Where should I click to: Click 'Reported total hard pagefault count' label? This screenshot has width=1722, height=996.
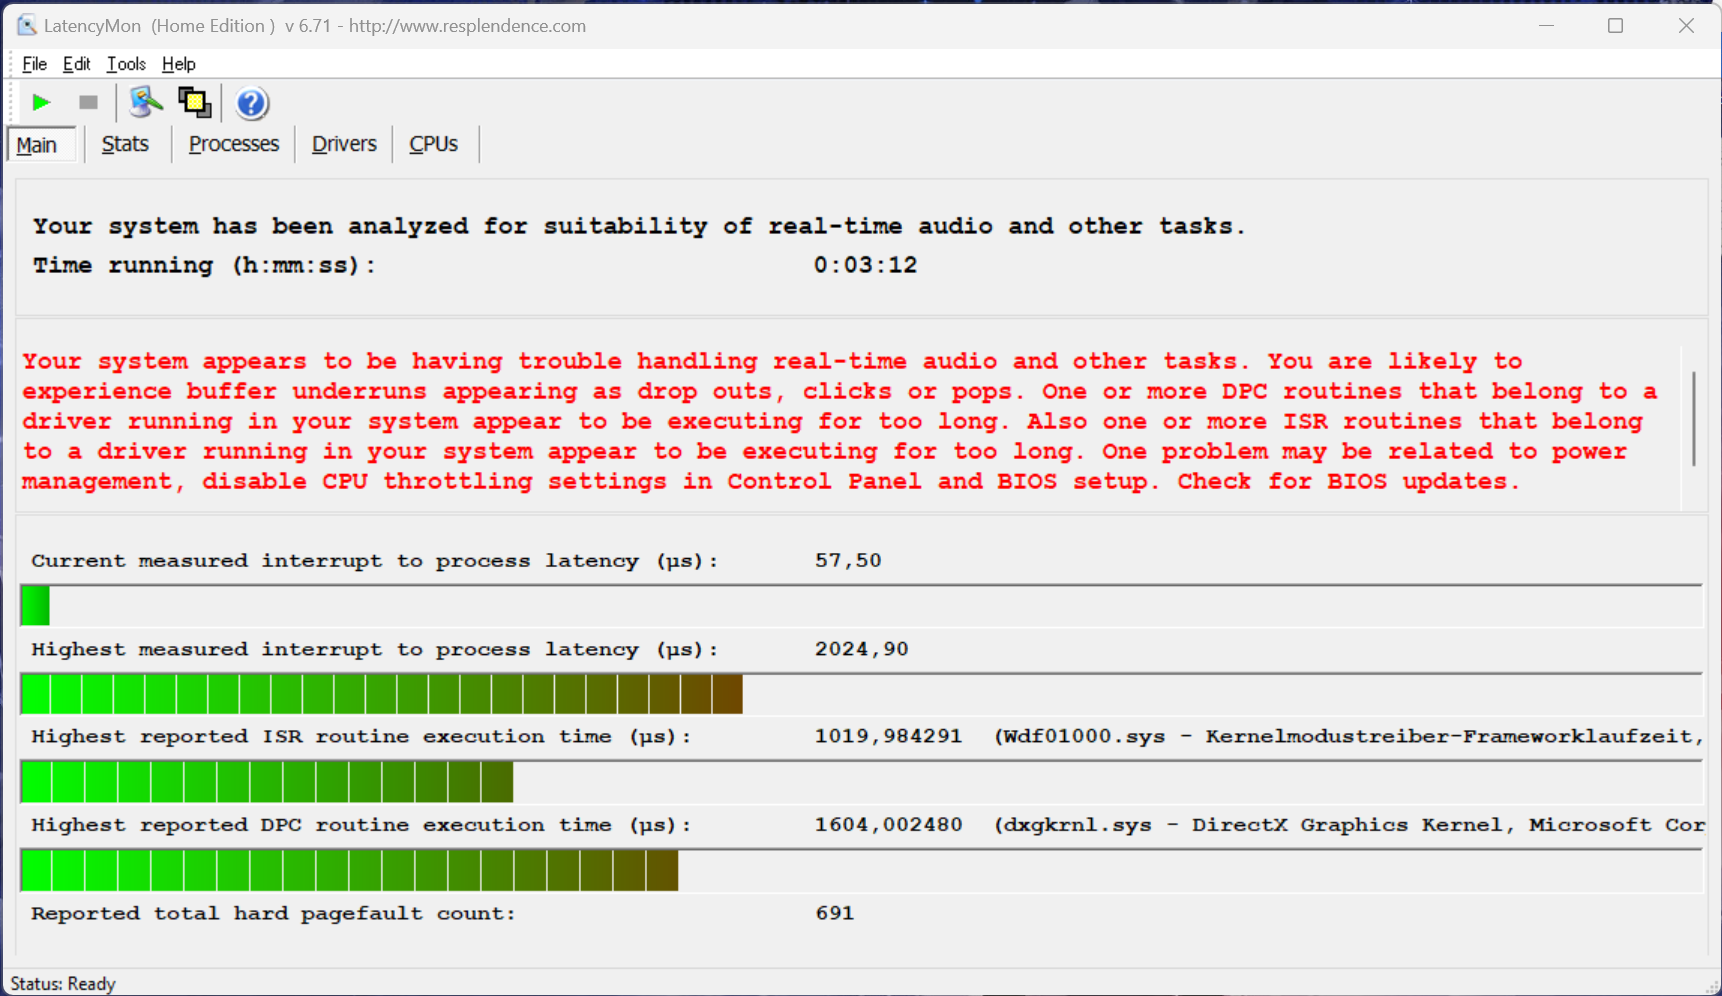pos(273,913)
